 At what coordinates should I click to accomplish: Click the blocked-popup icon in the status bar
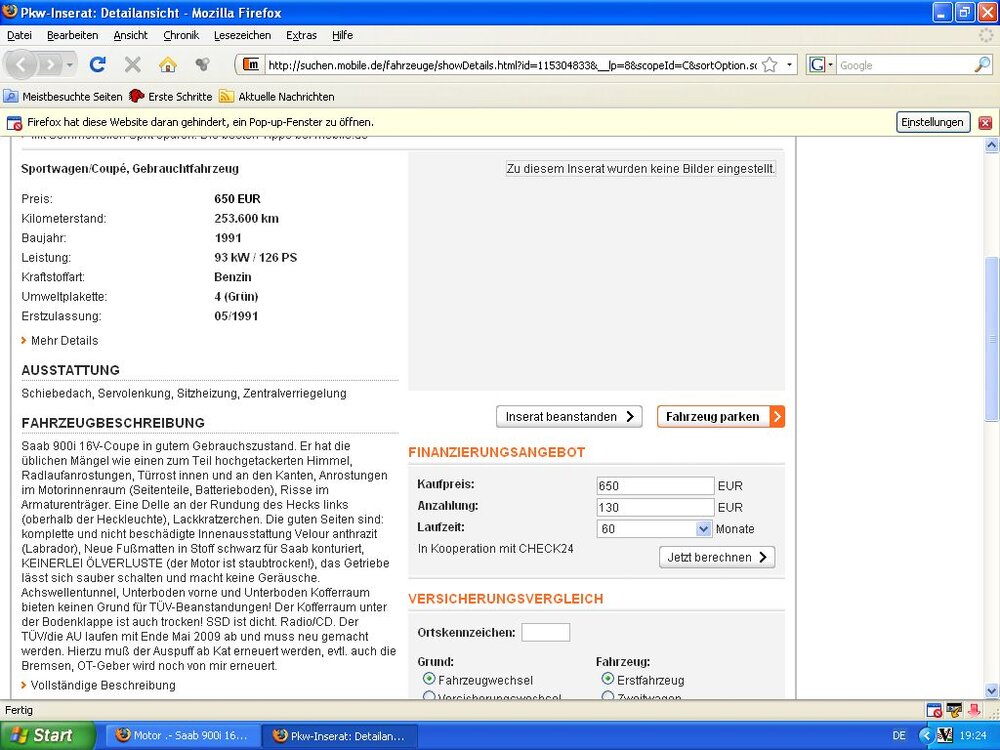click(934, 710)
